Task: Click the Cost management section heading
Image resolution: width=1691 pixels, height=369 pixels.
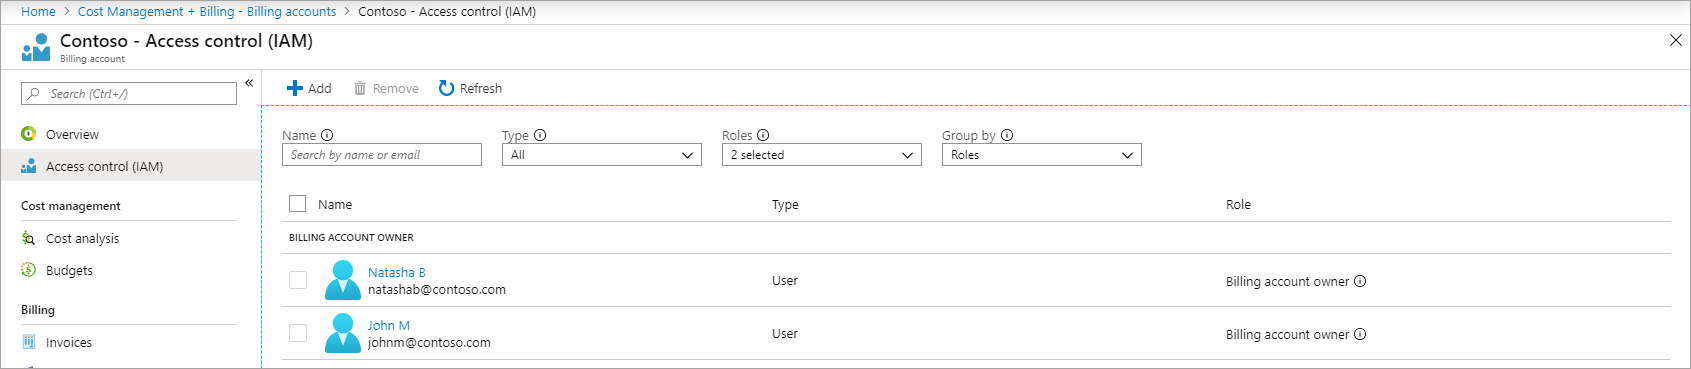Action: (x=71, y=206)
